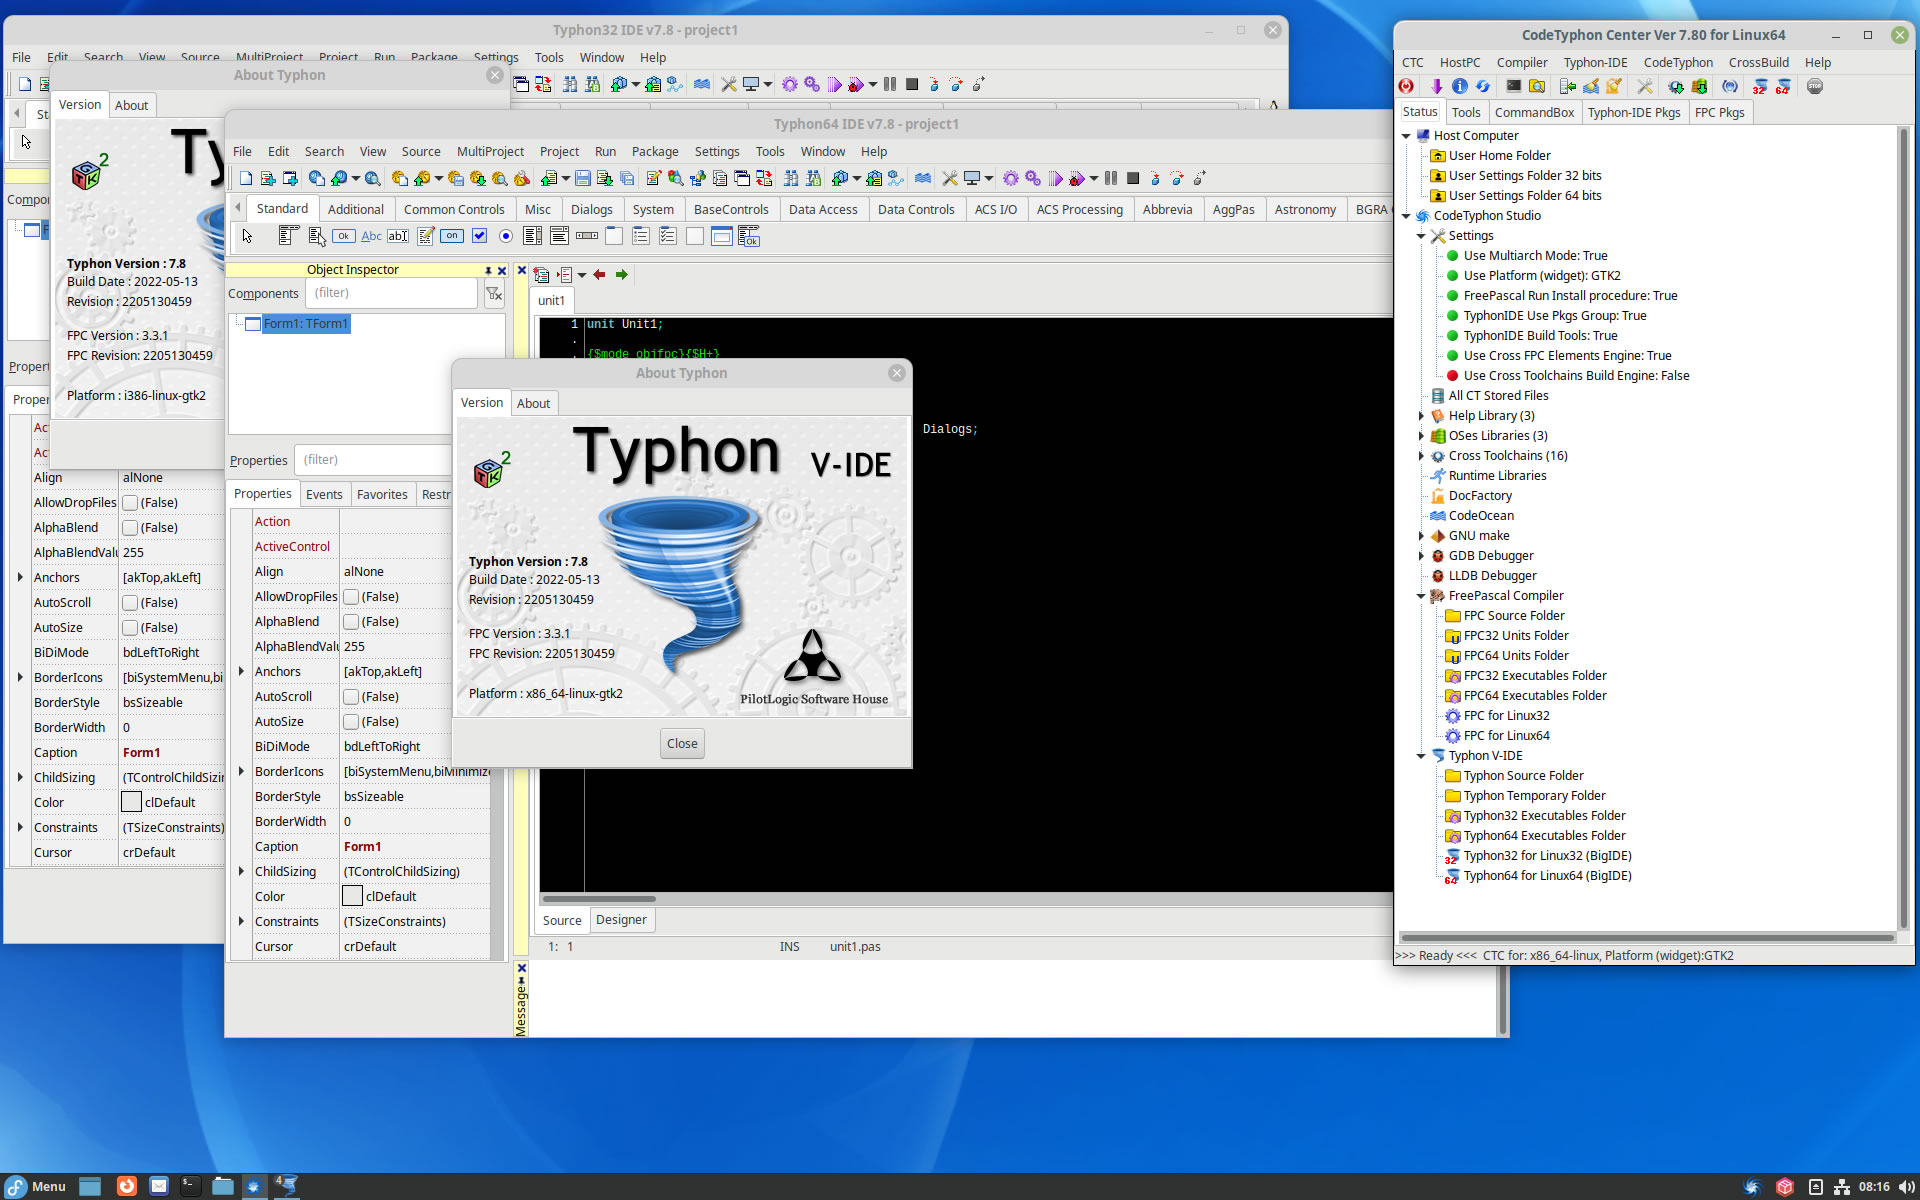The image size is (1920, 1200).
Task: Select Form1: TForm1 in components tree
Action: [305, 324]
